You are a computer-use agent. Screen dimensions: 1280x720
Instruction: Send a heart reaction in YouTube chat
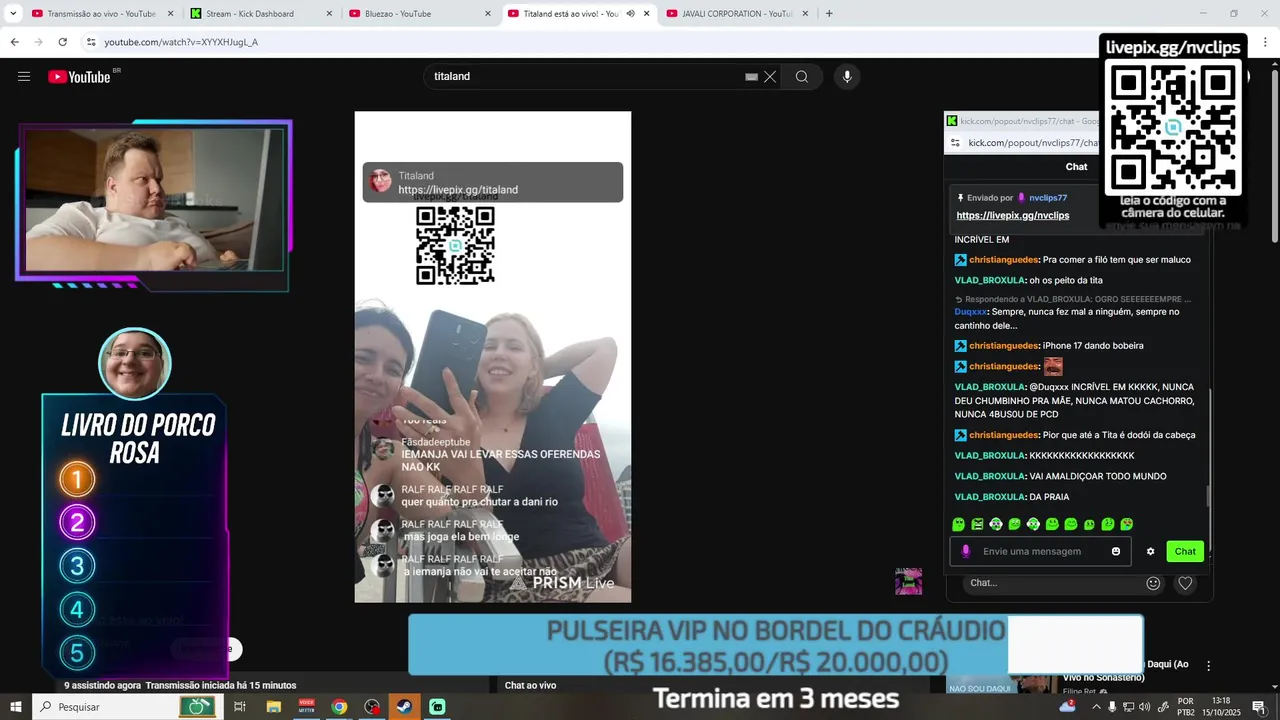click(1185, 583)
